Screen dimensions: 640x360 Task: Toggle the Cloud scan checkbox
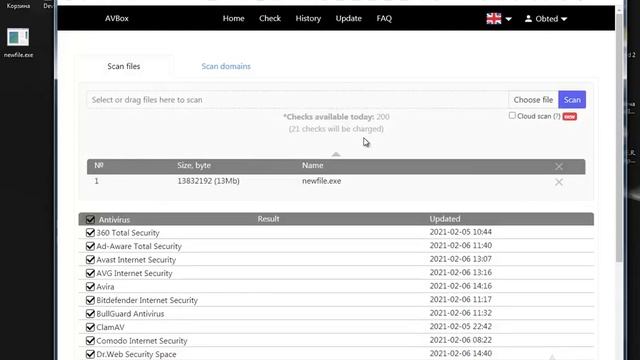pos(512,116)
